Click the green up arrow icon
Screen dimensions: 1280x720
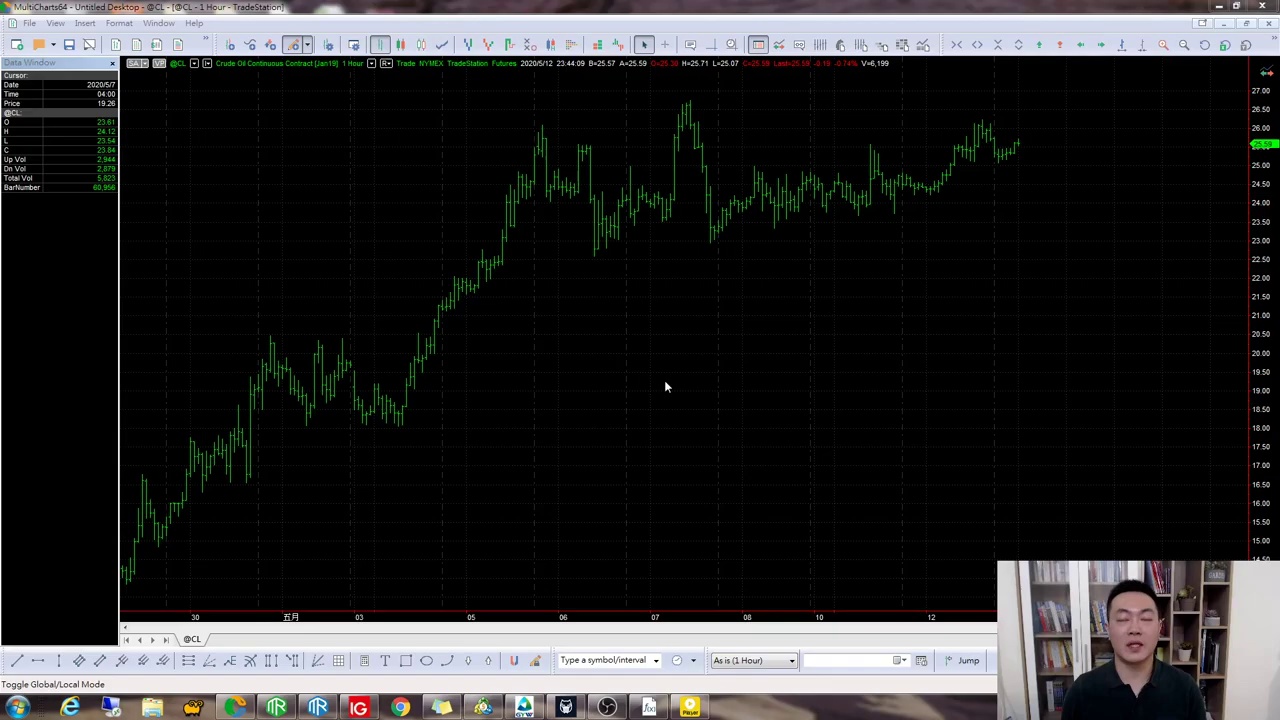tap(1039, 45)
